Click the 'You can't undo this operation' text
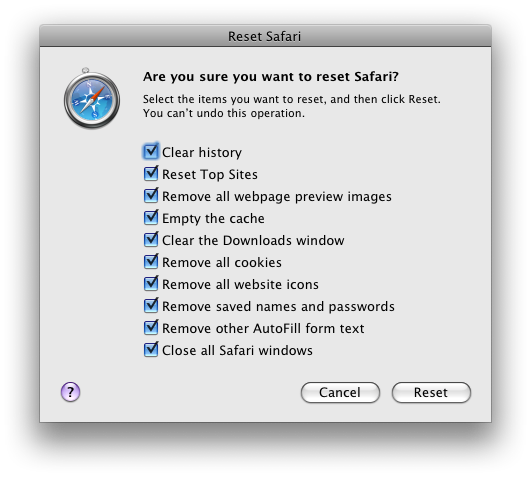Image resolution: width=531 pixels, height=477 pixels. [x=224, y=113]
